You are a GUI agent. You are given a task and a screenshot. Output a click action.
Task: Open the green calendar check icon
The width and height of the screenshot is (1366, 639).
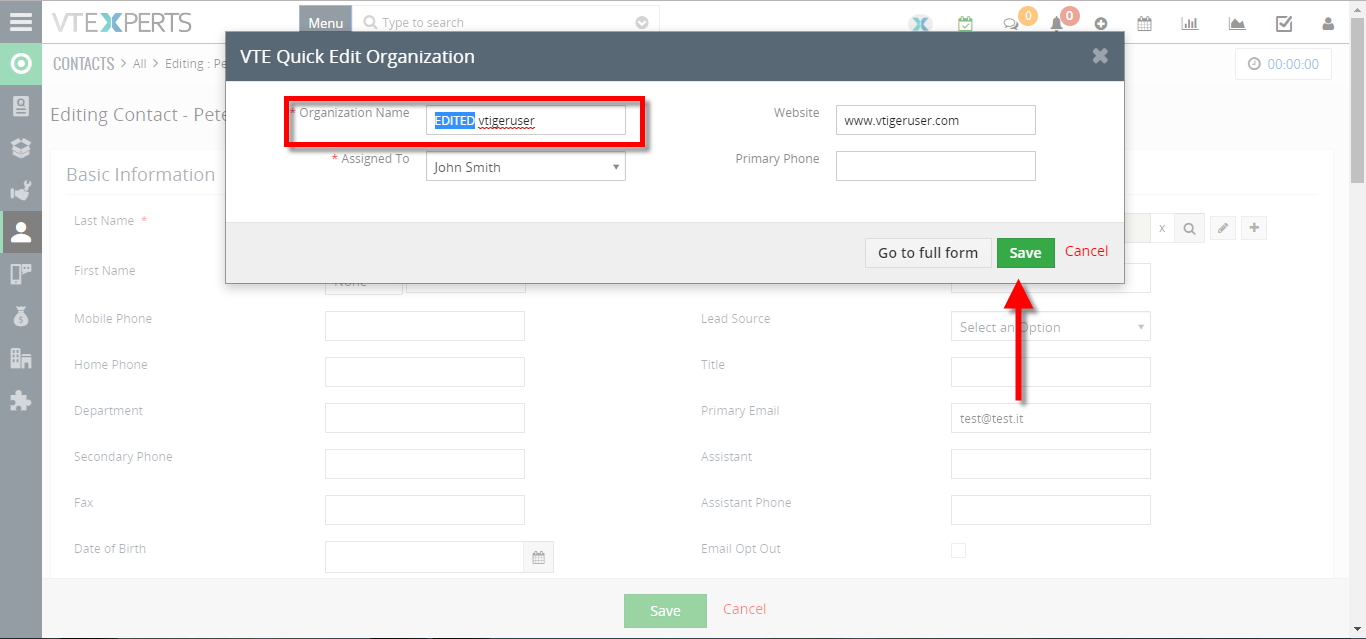[x=965, y=24]
